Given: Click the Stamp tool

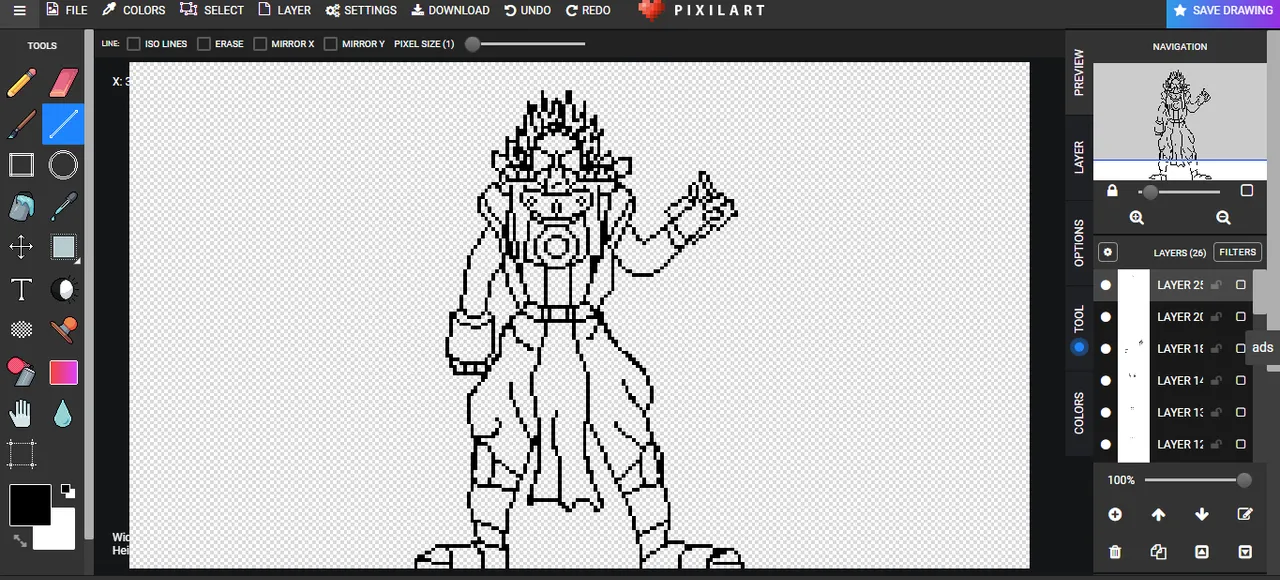Looking at the screenshot, I should click(x=63, y=329).
